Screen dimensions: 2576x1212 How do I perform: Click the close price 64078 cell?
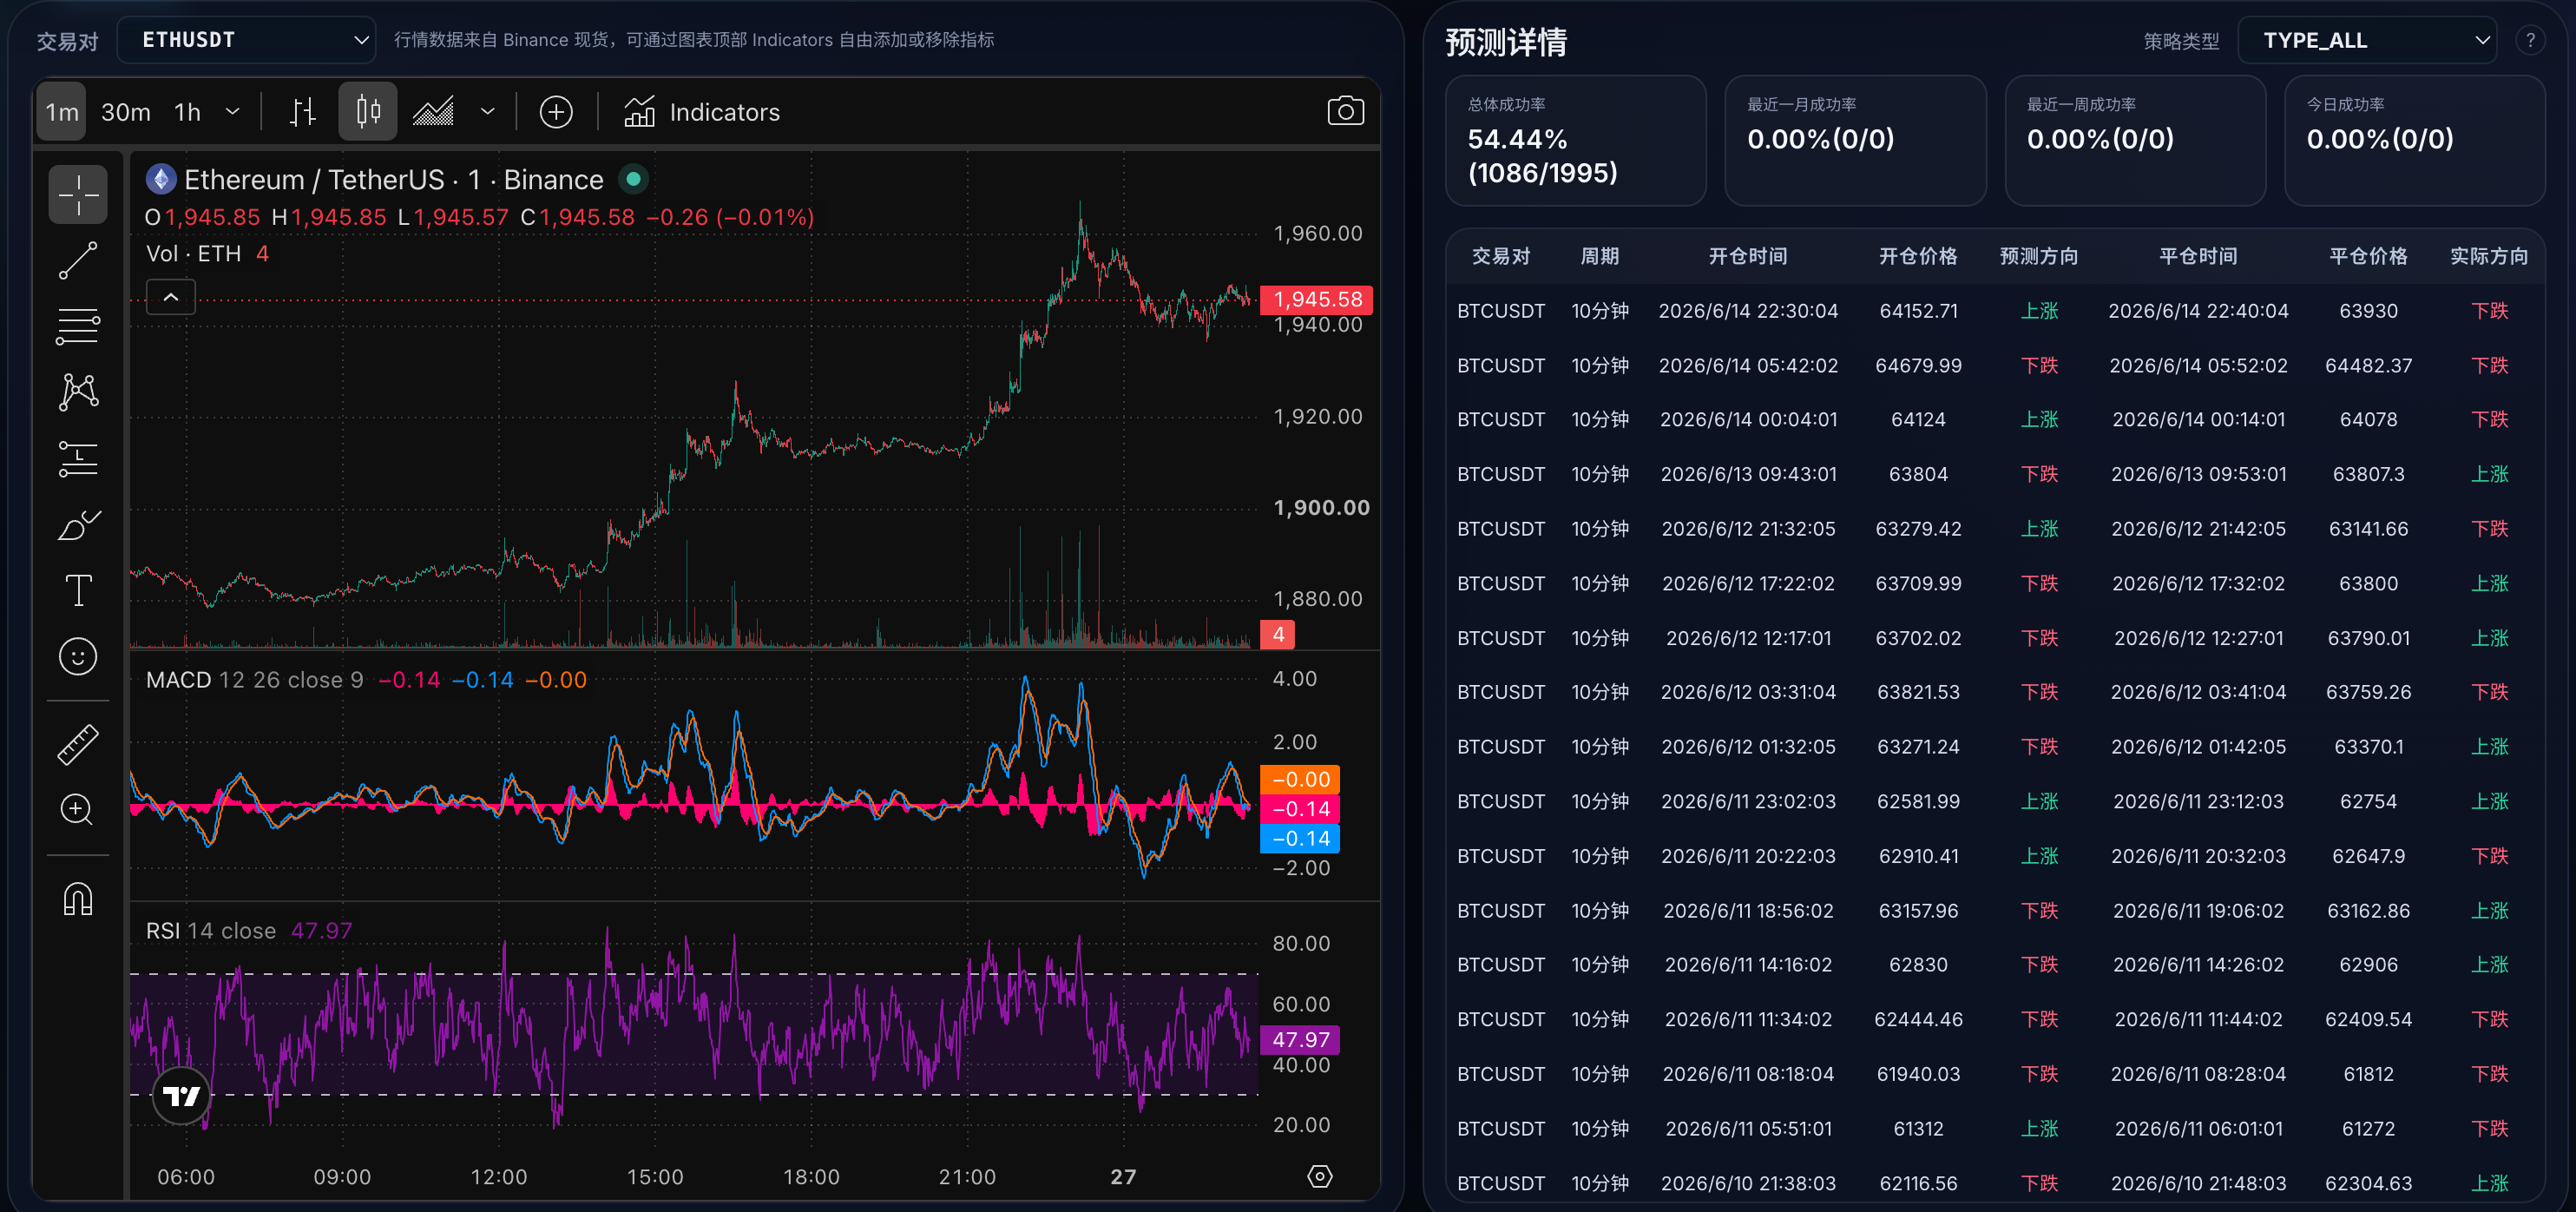(2368, 420)
